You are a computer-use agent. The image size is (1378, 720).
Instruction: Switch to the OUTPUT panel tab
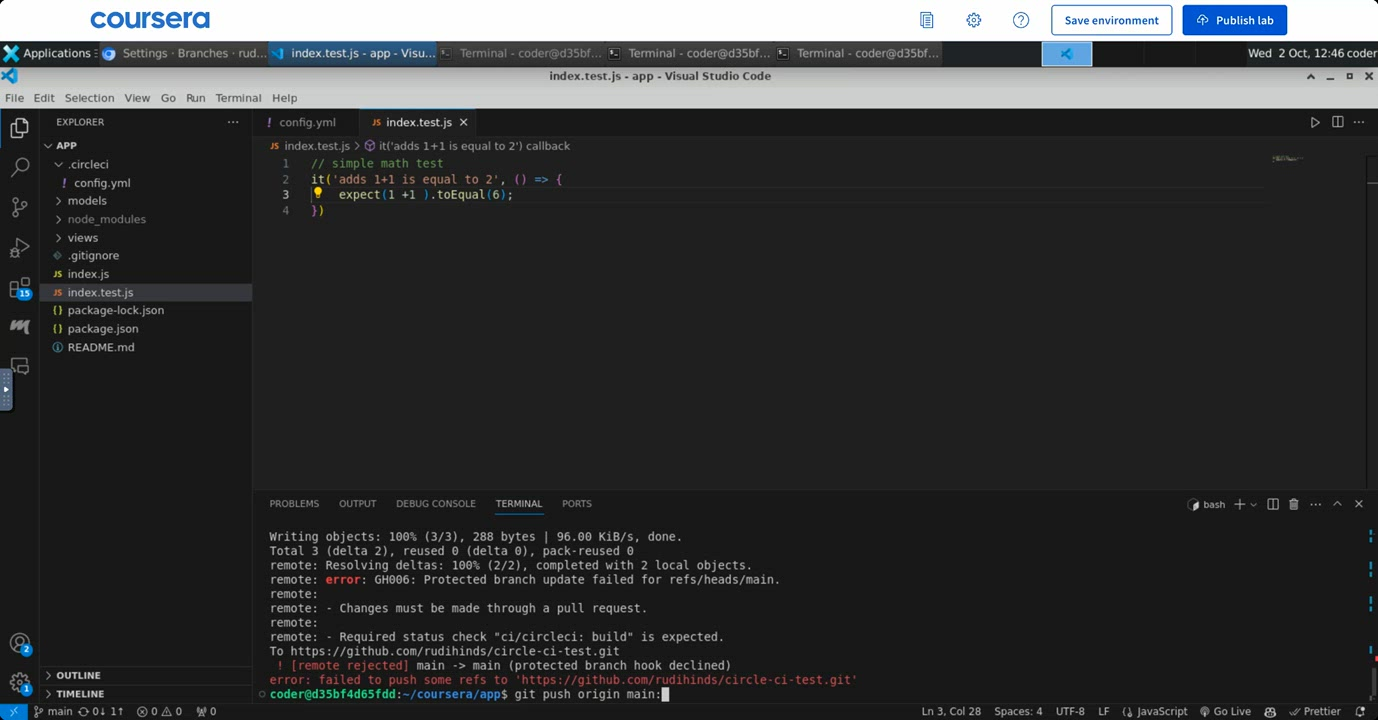point(357,504)
